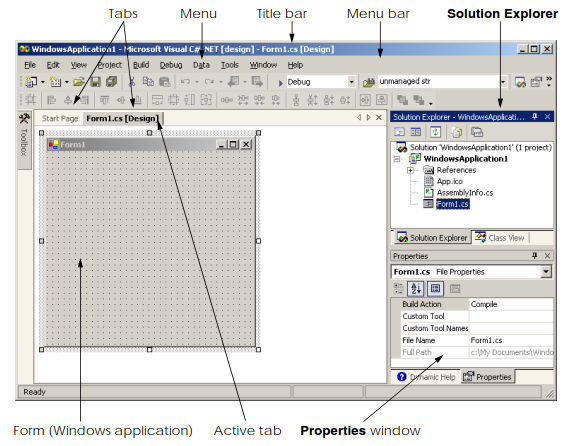
Task: Toggle Alphabetic sort in Properties window
Action: tap(416, 289)
